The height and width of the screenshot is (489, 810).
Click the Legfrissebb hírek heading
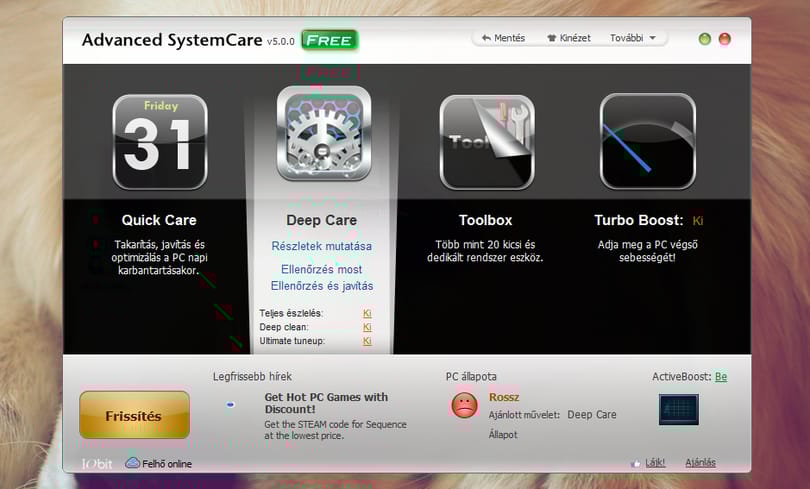point(252,376)
